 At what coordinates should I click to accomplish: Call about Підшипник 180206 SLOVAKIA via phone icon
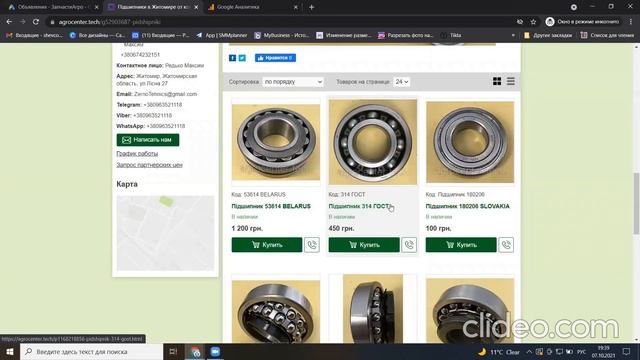(506, 245)
